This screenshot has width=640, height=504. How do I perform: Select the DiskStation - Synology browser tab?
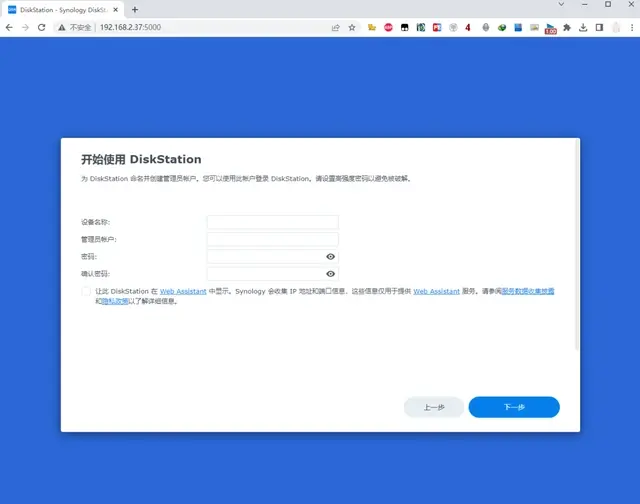click(x=63, y=9)
